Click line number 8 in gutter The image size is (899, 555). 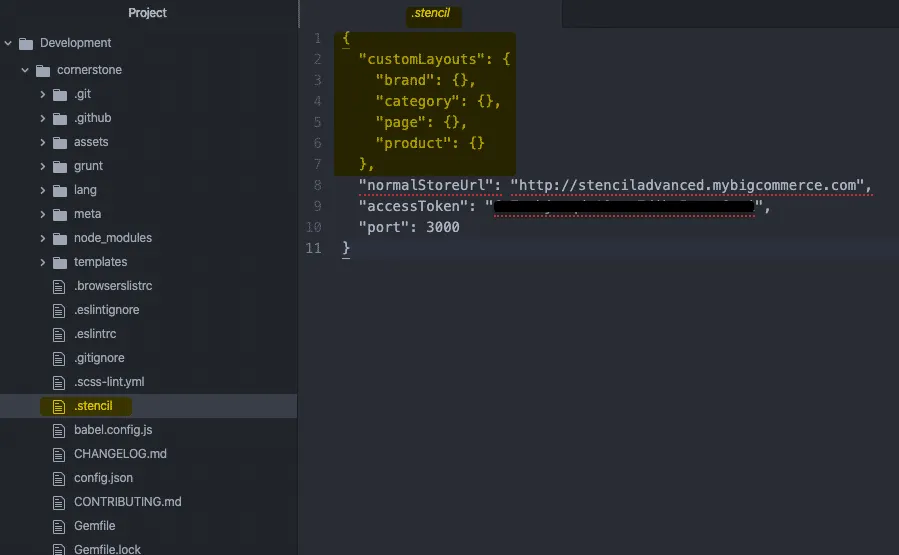click(x=318, y=185)
